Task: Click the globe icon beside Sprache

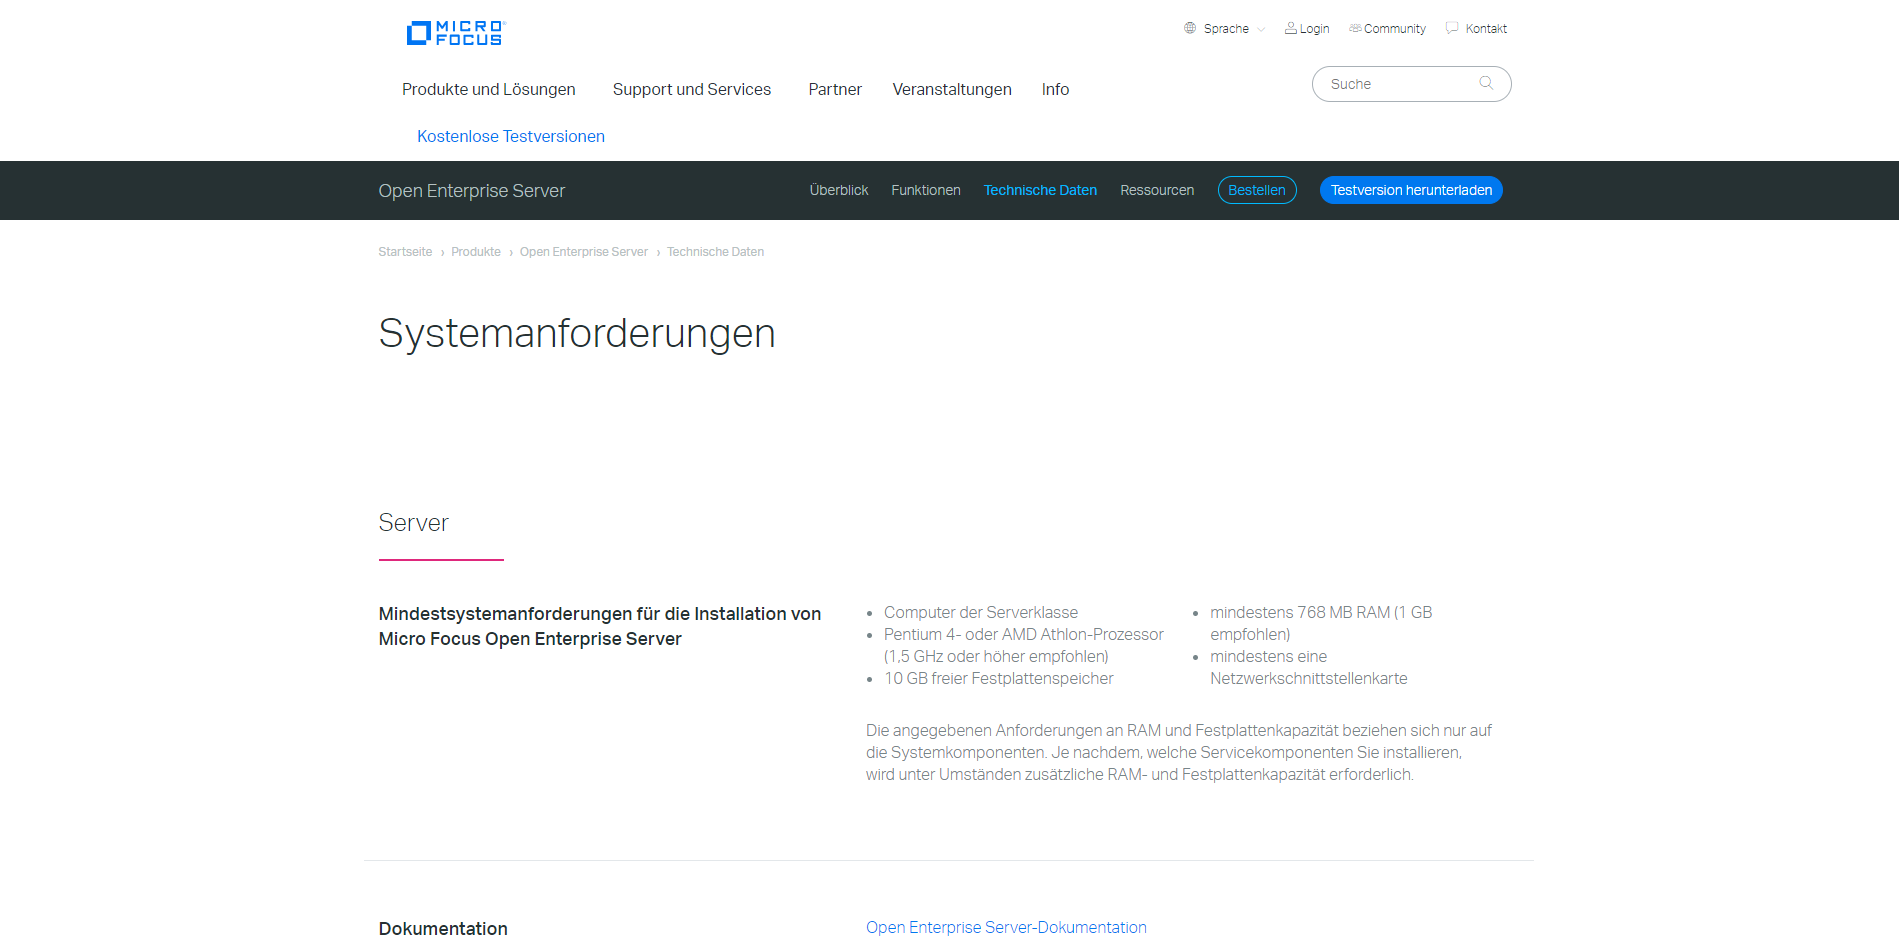Action: (x=1190, y=28)
